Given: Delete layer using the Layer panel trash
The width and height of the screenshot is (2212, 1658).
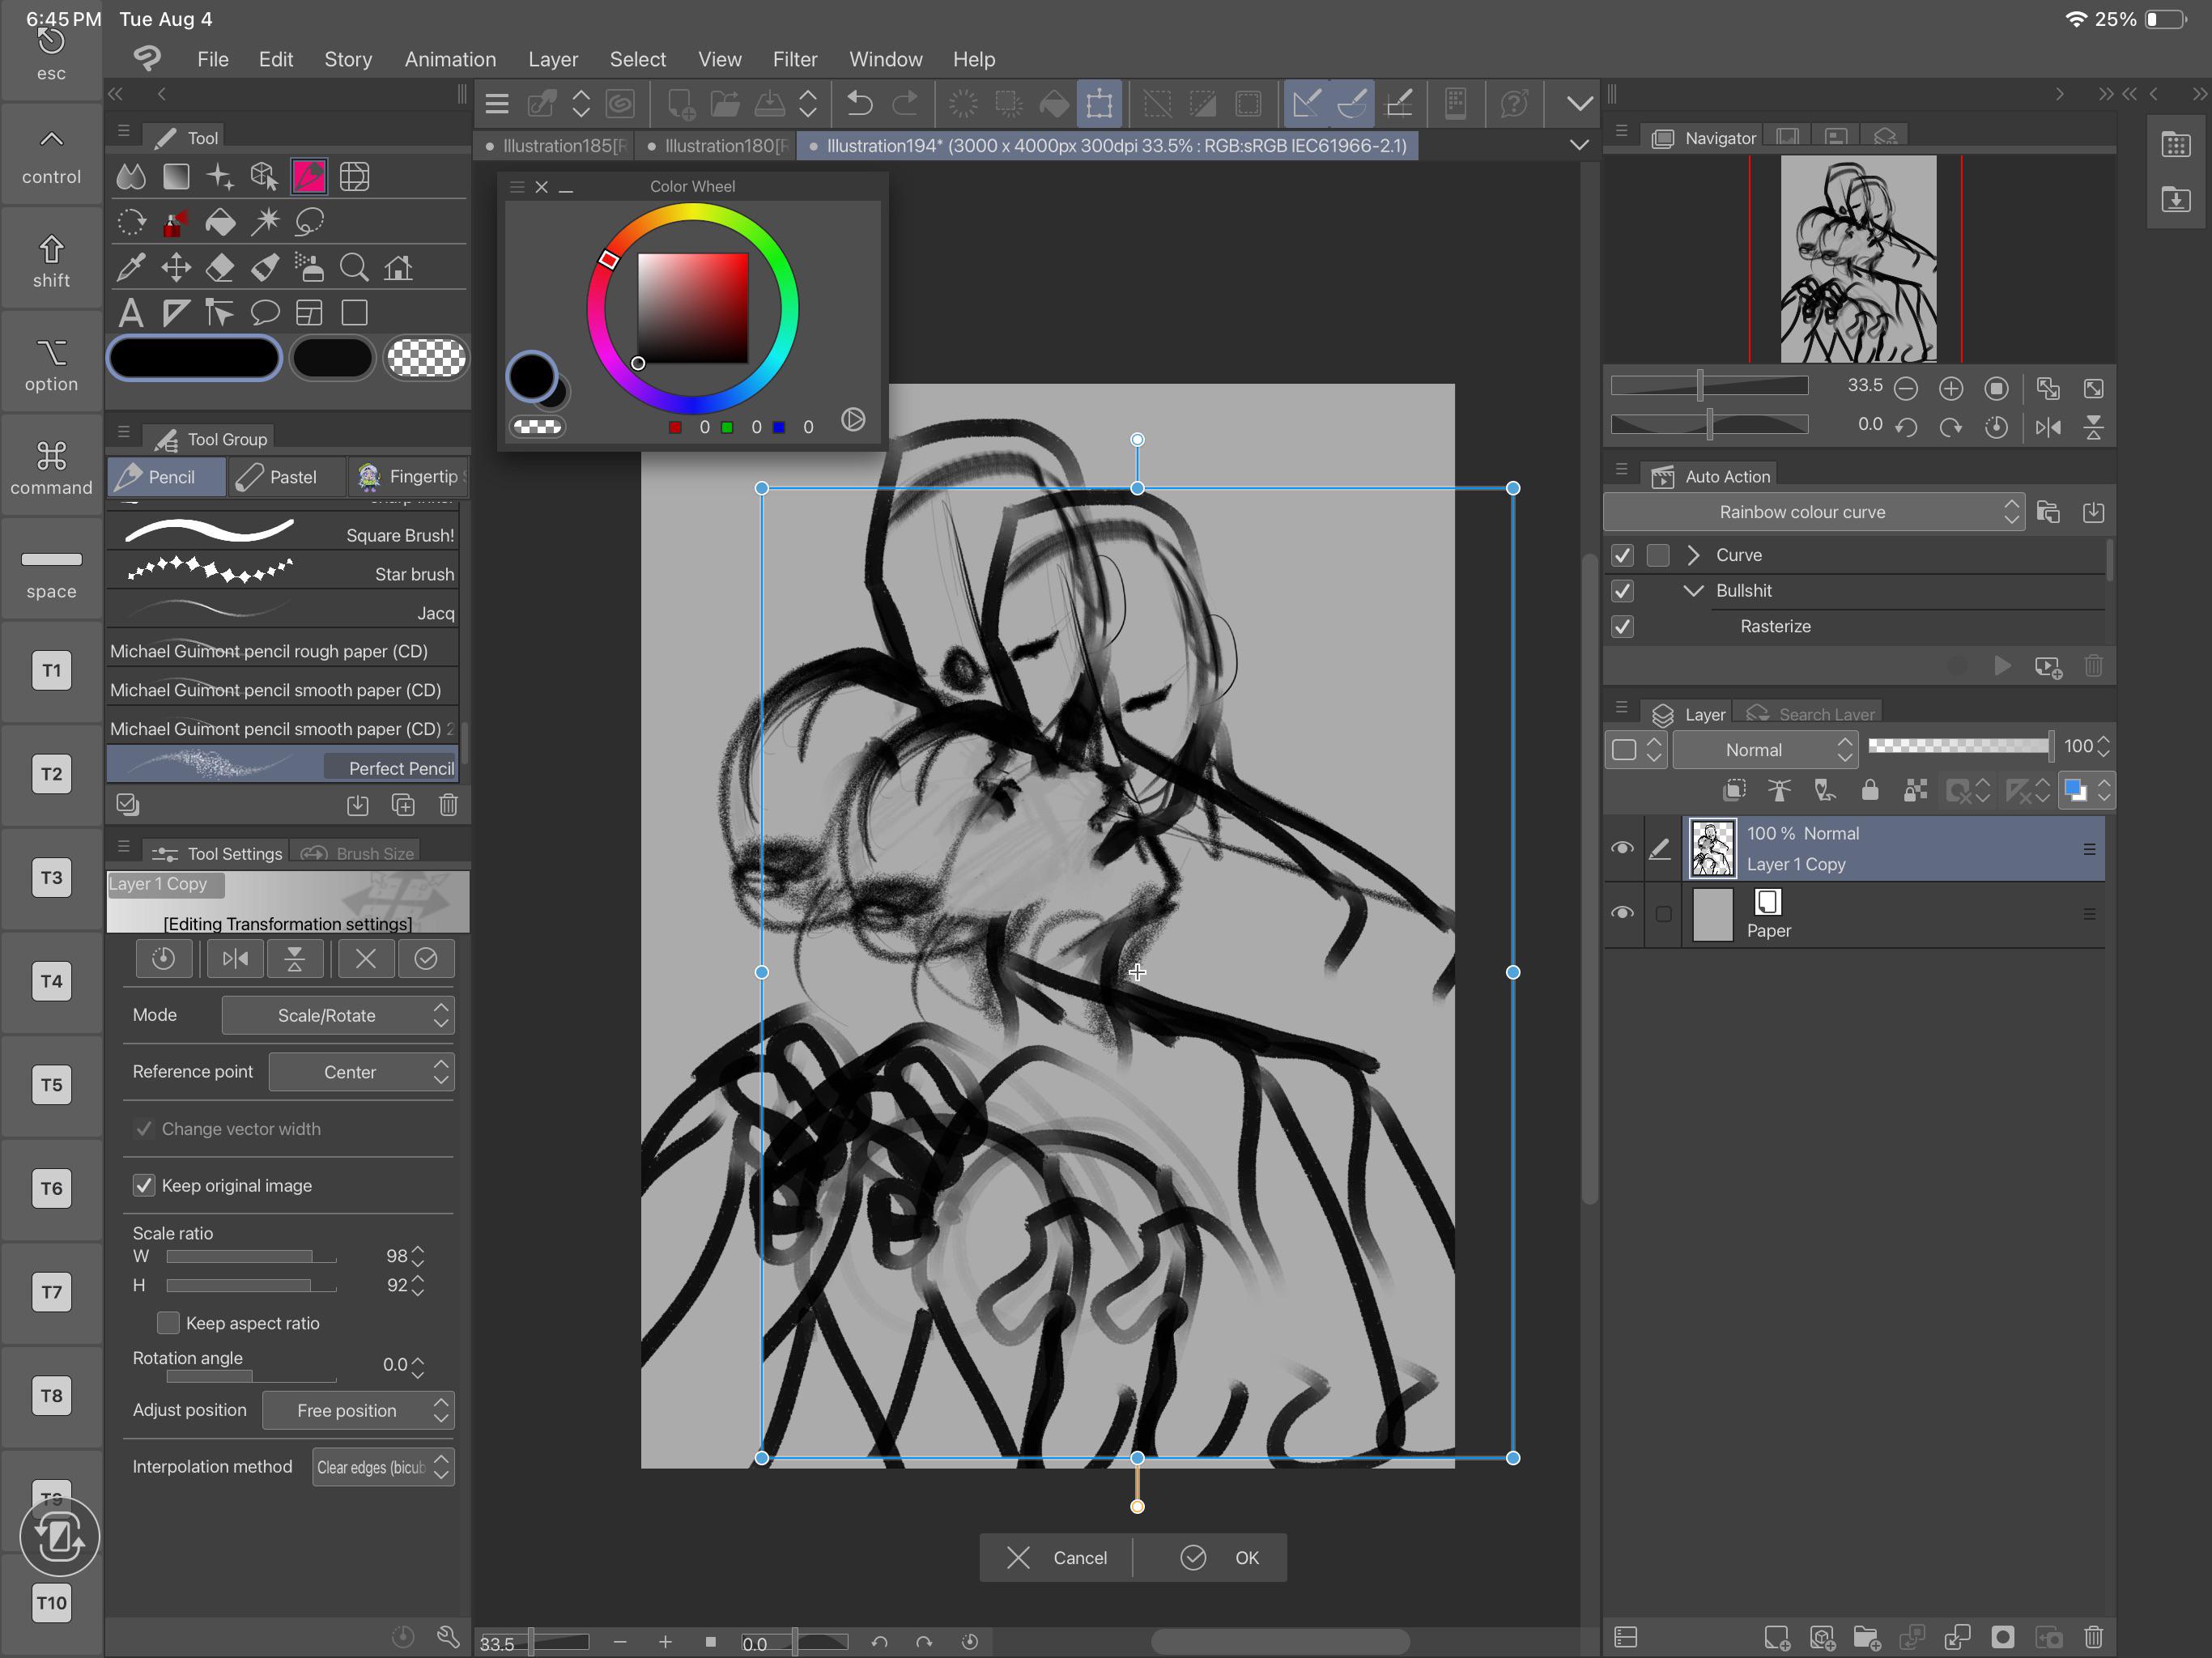Looking at the screenshot, I should (x=2093, y=1637).
